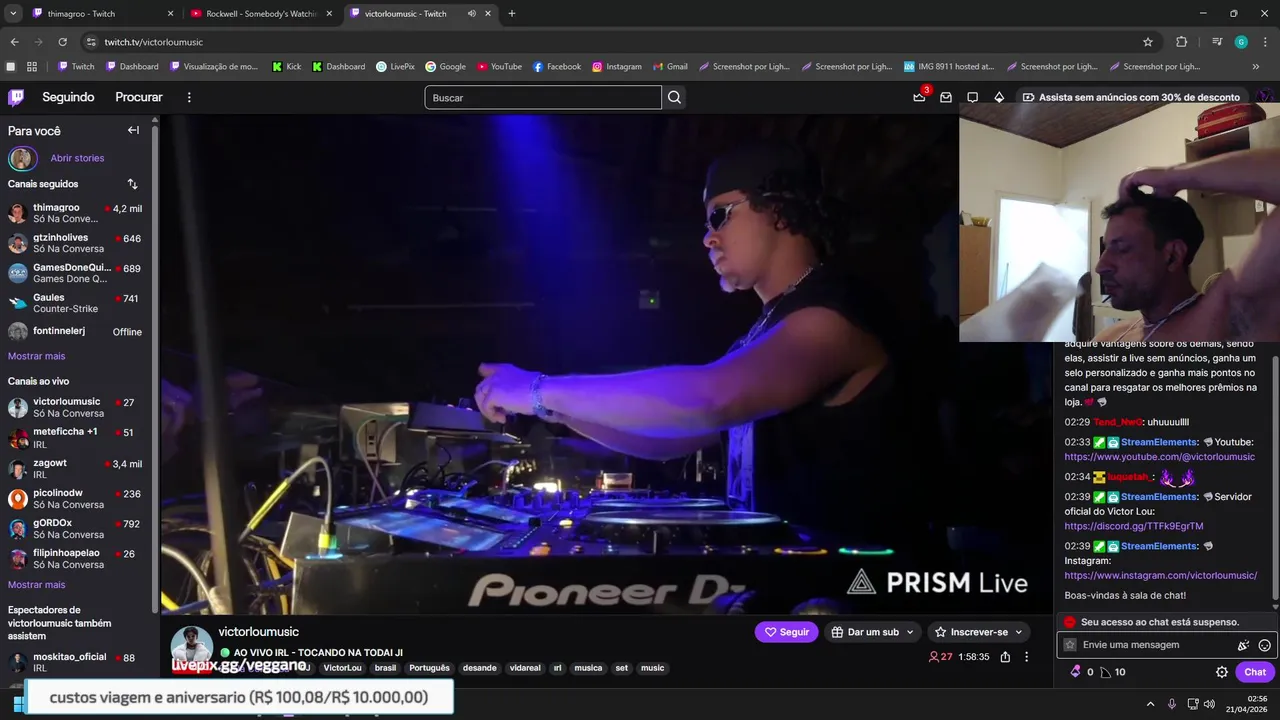This screenshot has width=1280, height=720.
Task: Open the microphone tray icon in taskbar
Action: [x=1171, y=704]
